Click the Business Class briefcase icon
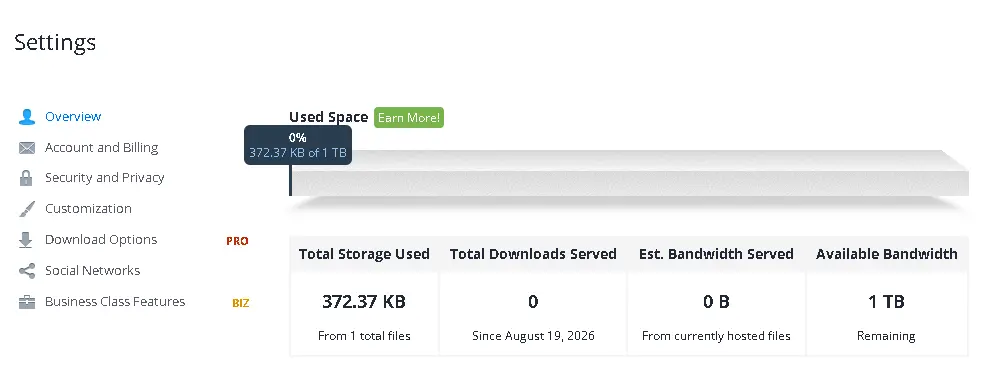 point(26,302)
